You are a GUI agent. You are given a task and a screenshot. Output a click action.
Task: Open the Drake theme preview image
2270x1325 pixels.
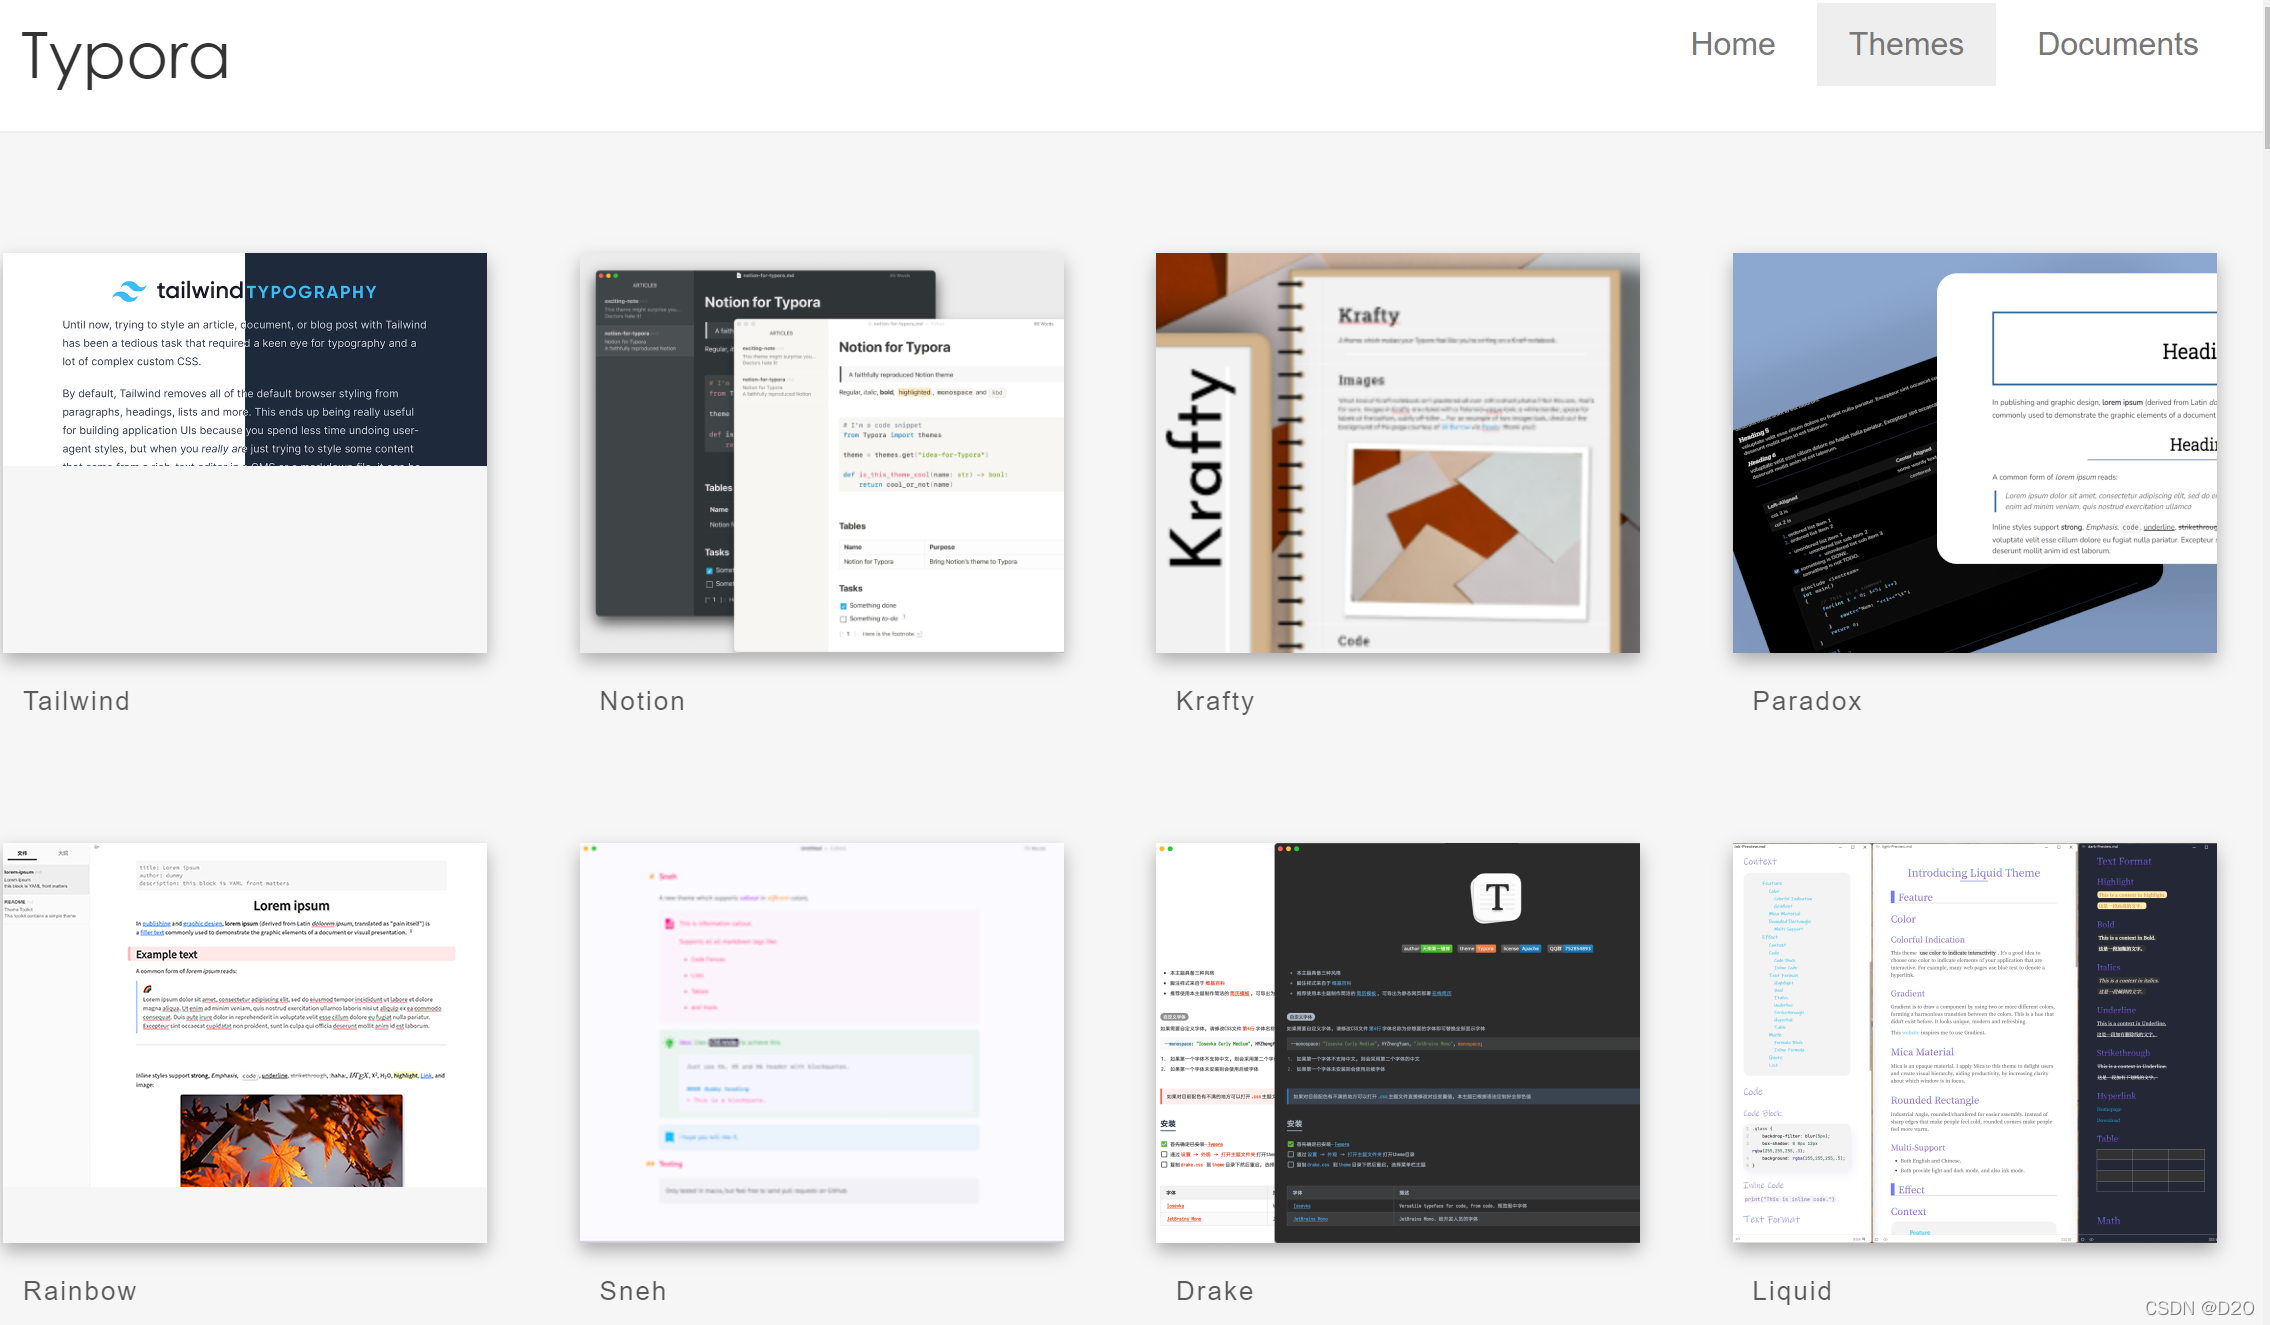pyautogui.click(x=1398, y=1043)
